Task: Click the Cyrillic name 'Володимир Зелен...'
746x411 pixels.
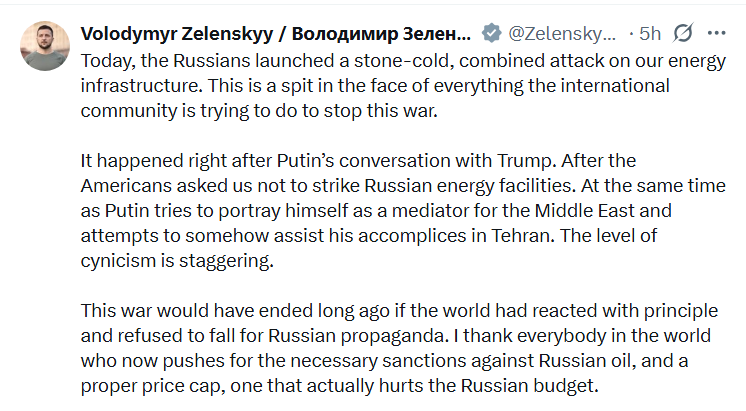Action: tap(381, 34)
